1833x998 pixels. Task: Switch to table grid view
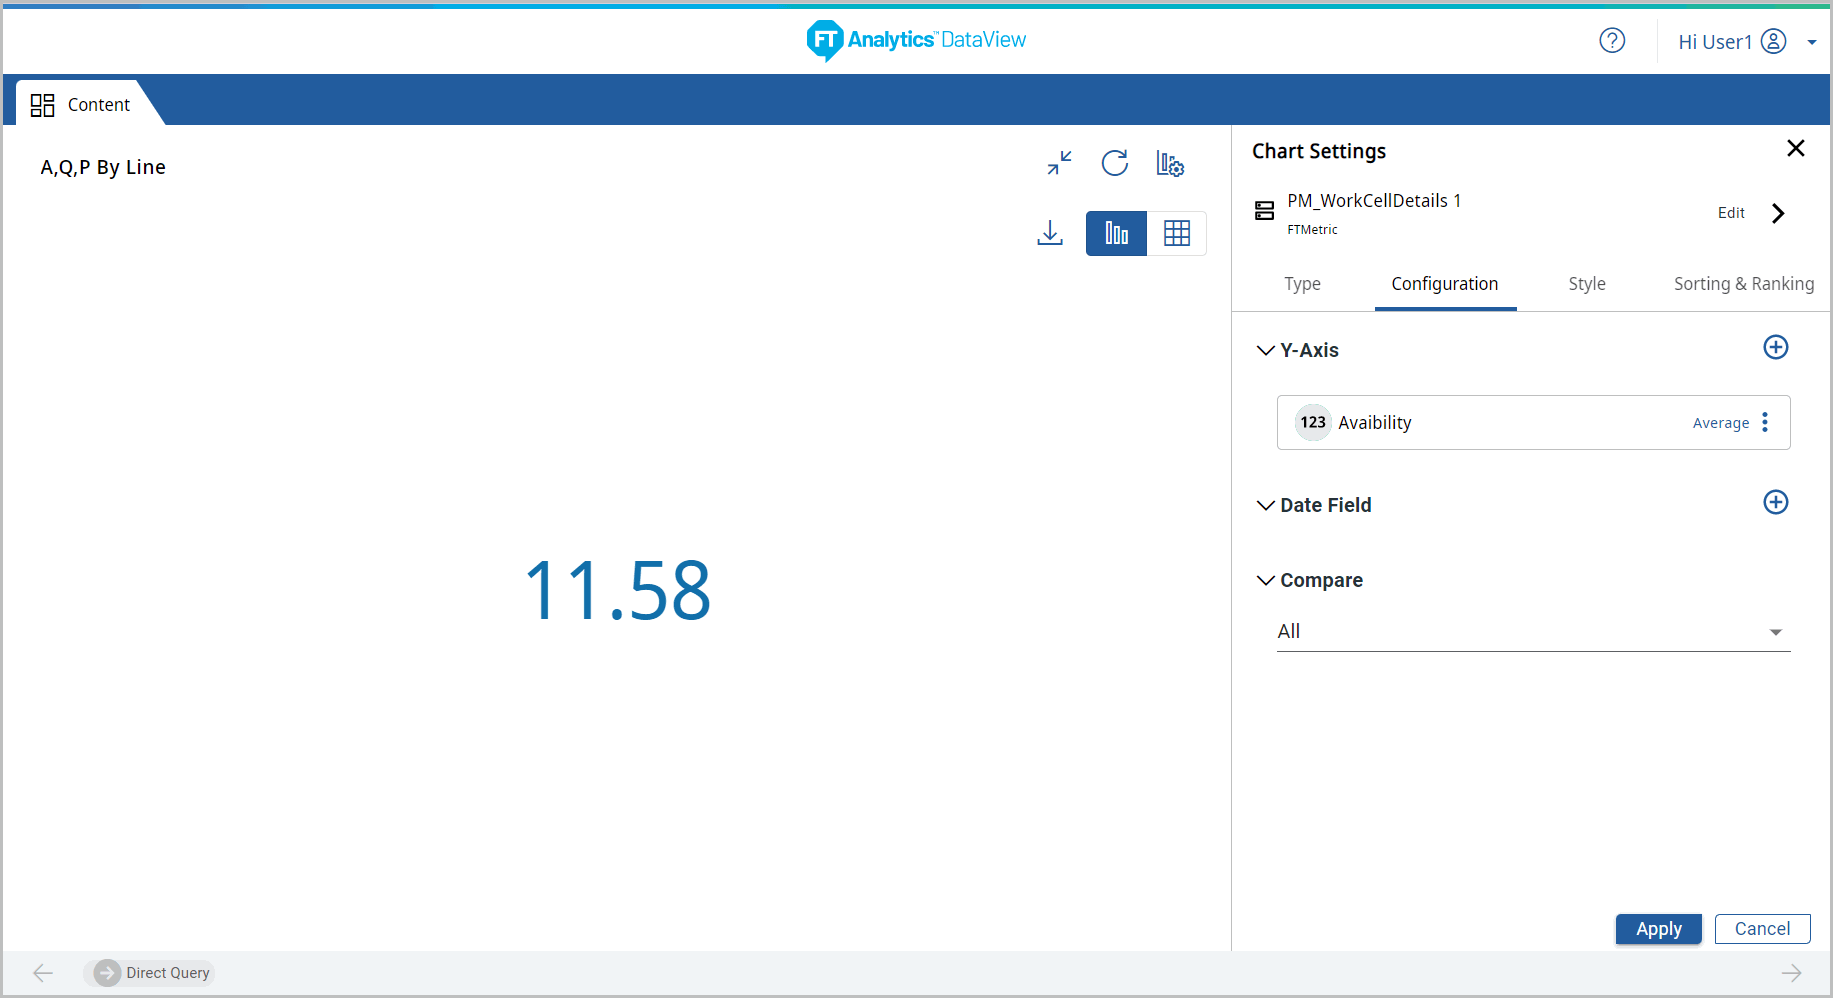click(1176, 234)
